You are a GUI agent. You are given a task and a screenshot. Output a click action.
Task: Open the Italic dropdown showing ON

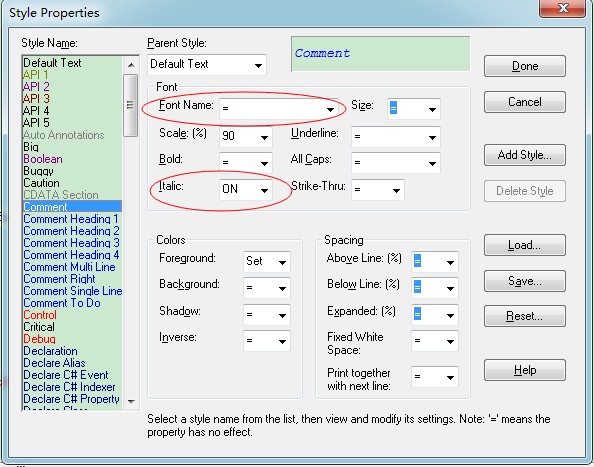coord(245,189)
